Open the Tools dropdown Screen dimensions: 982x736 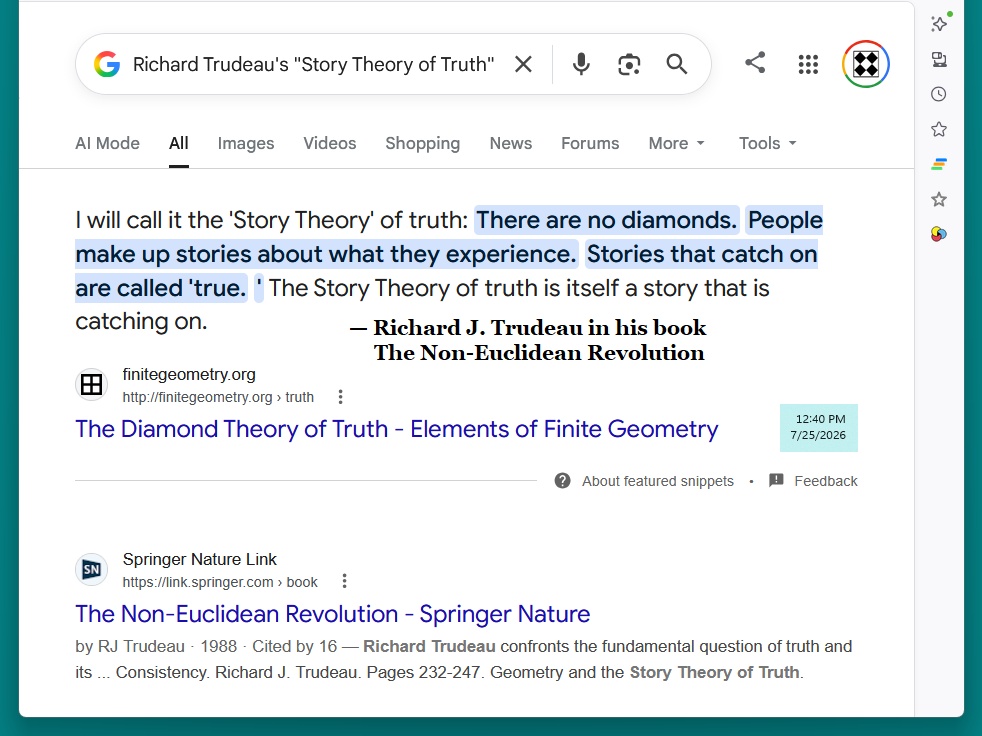point(768,143)
